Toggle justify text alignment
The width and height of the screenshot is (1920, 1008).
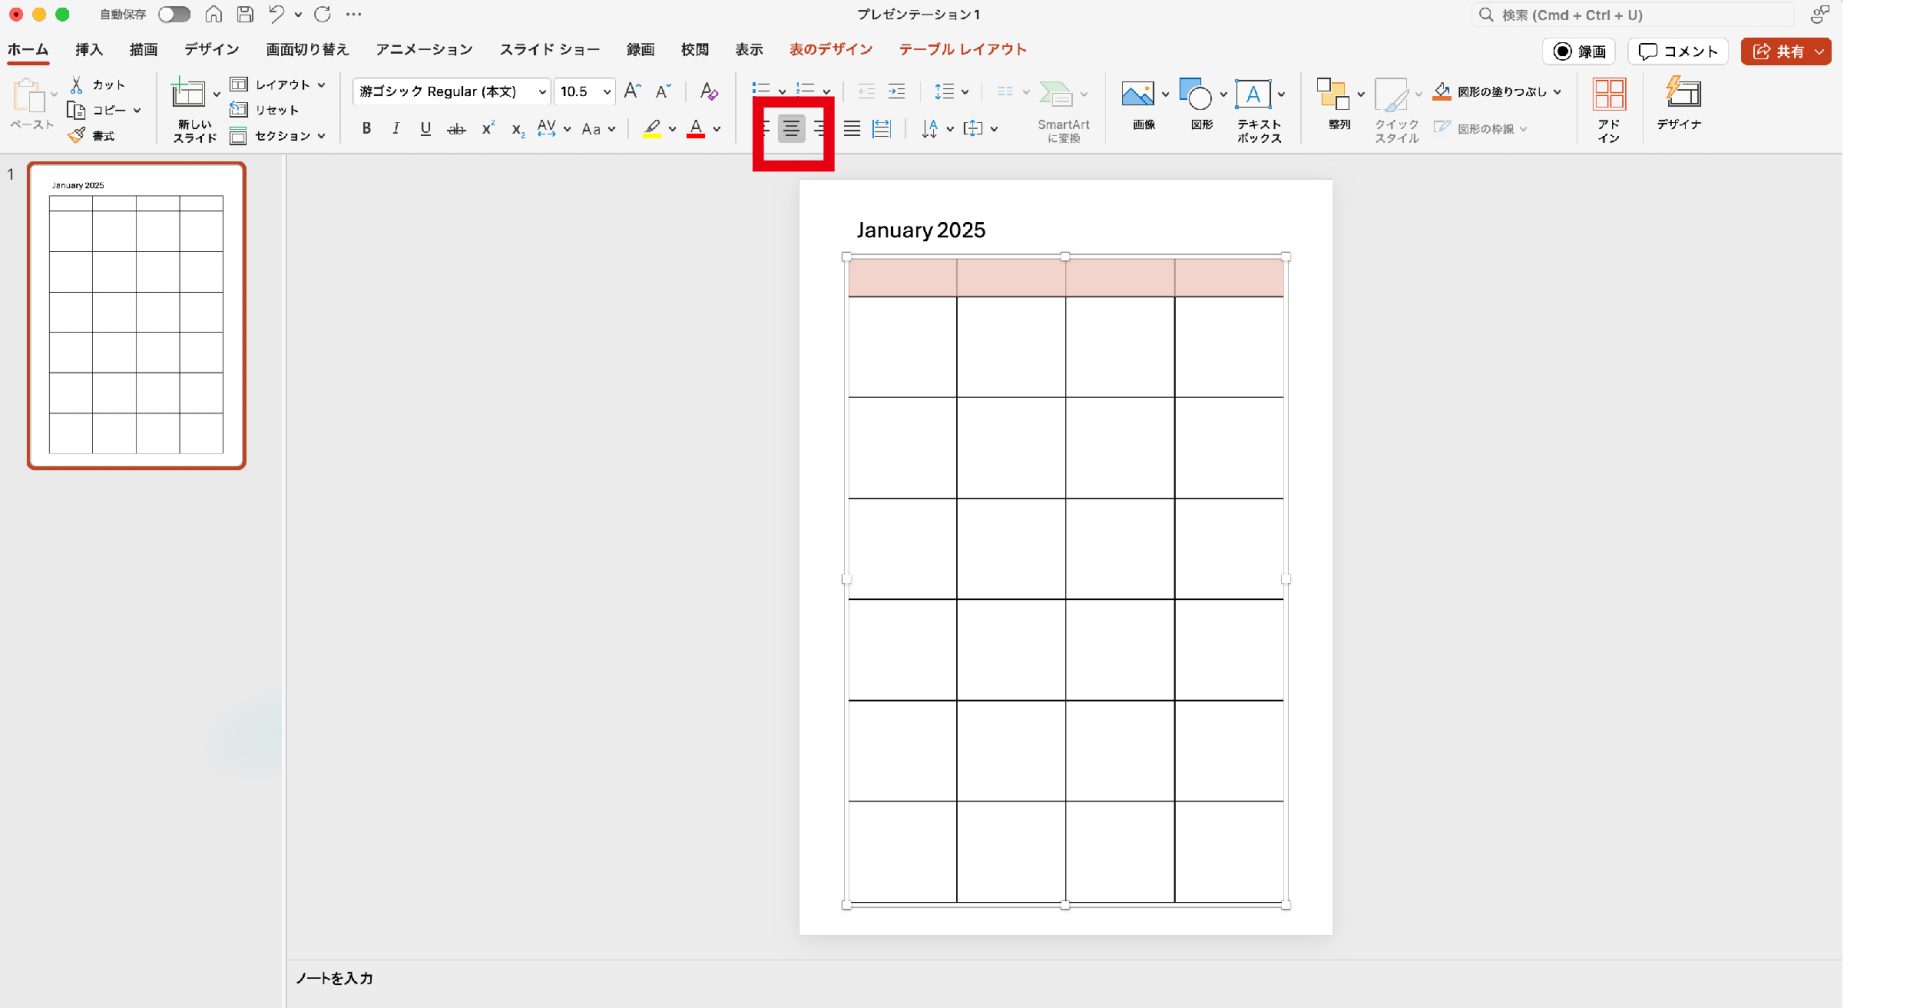[x=852, y=128]
